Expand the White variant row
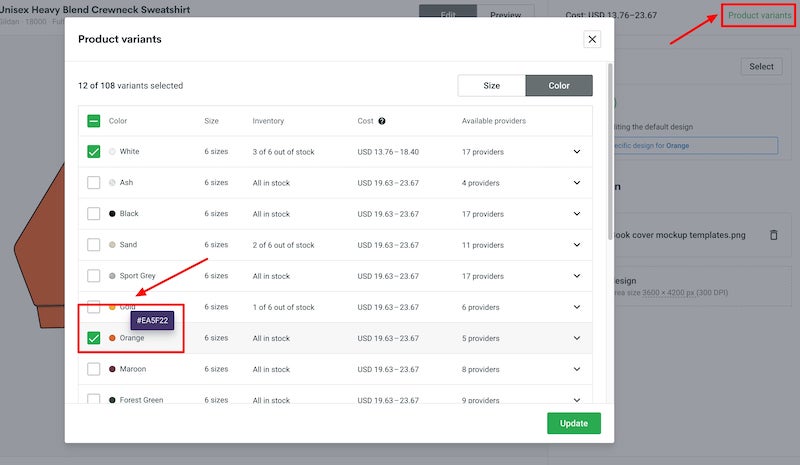The image size is (800, 465). tap(576, 152)
